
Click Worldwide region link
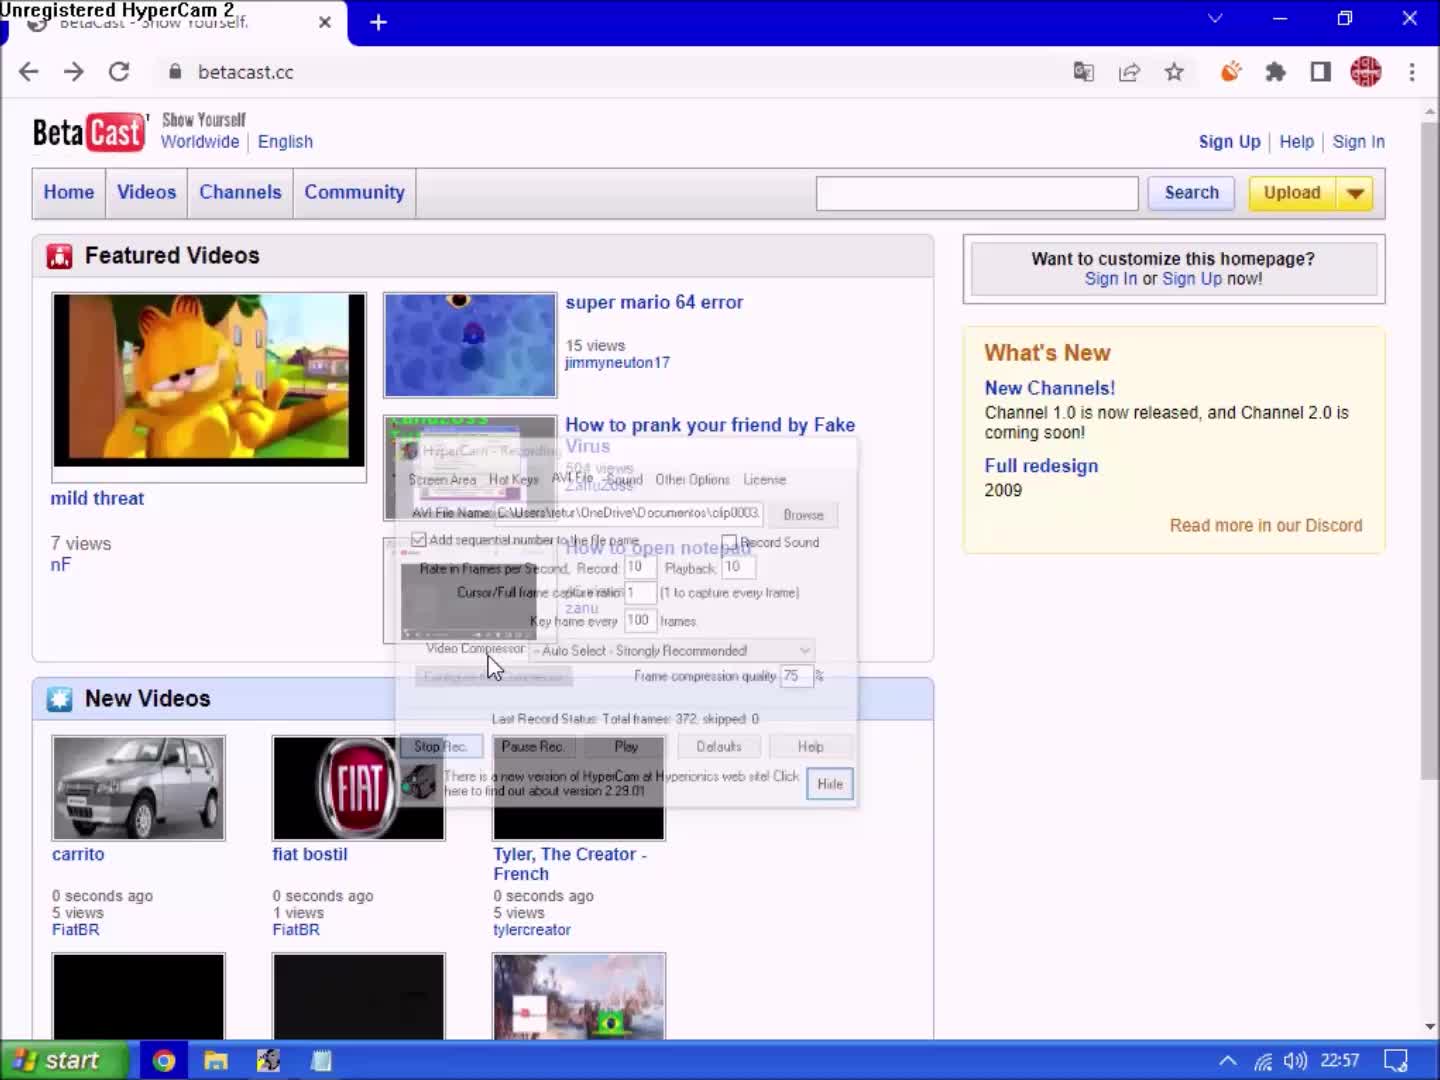[200, 142]
